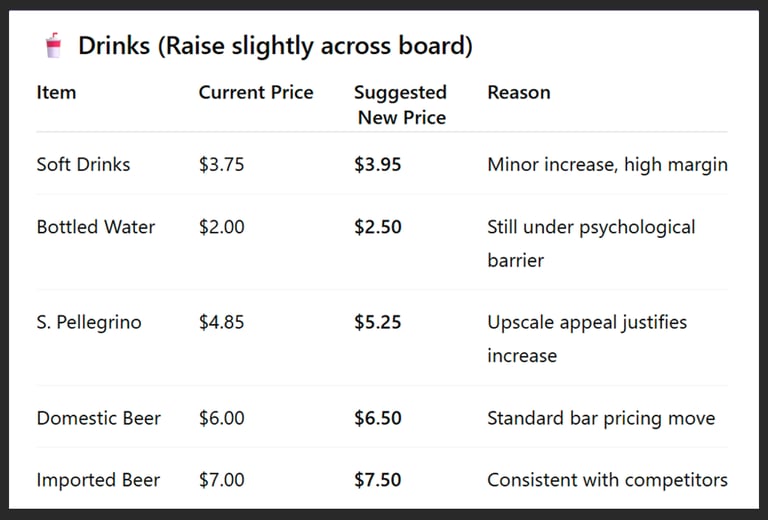Click the Current Price column header
768x520 pixels.
[256, 92]
